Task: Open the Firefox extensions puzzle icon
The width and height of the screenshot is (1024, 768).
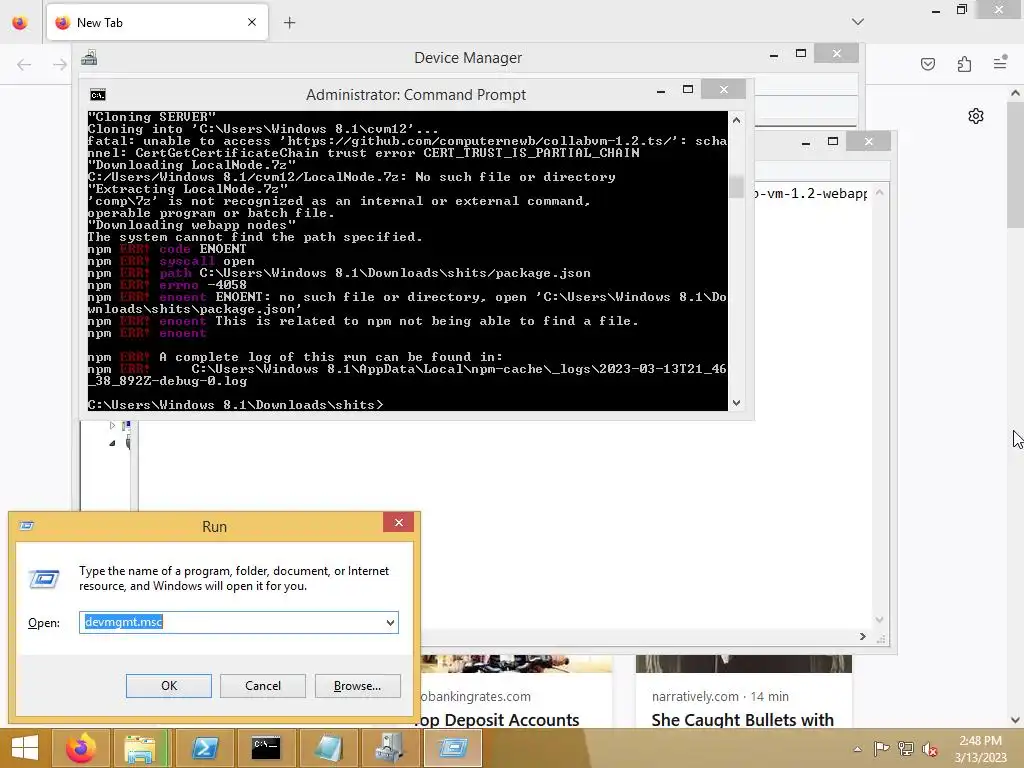Action: (964, 64)
